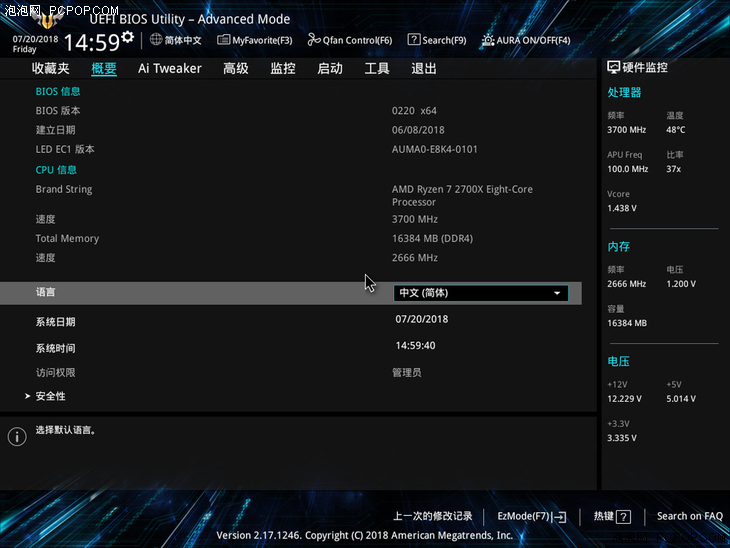This screenshot has height=548, width=730.
Task: Click Qfan Control(F6) label
Action: [357, 41]
